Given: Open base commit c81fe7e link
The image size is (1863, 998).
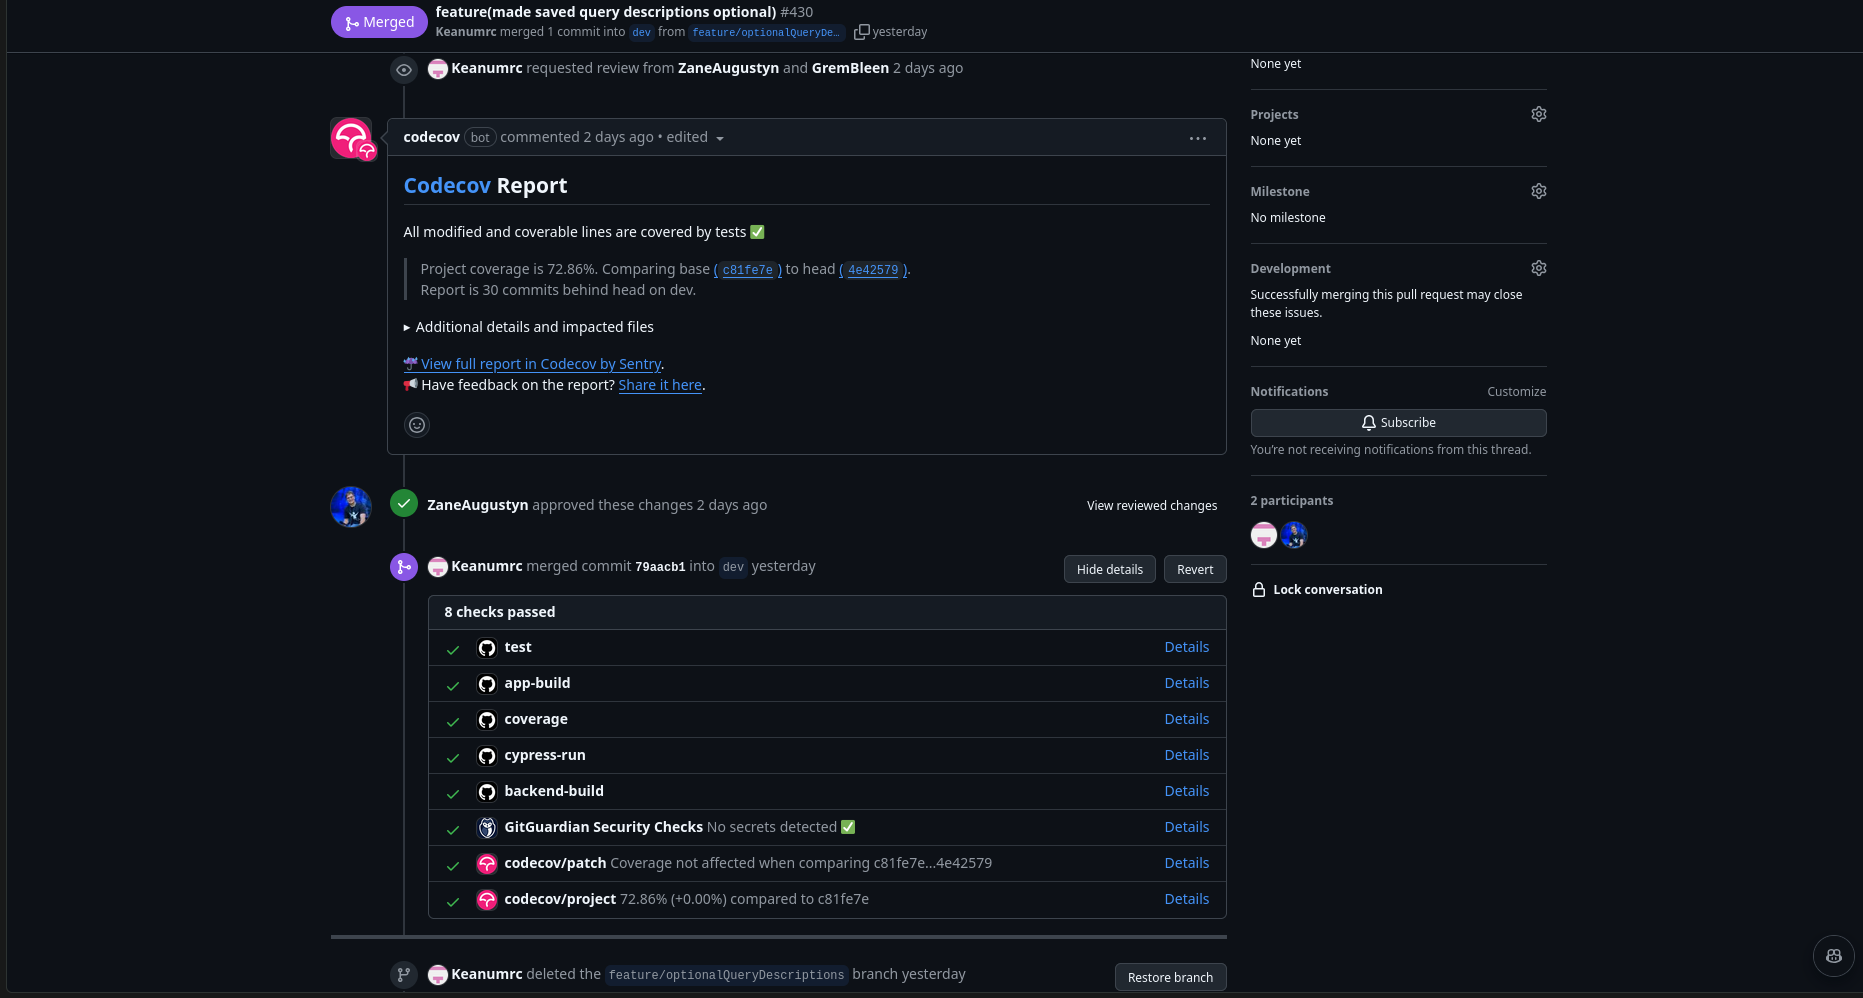Looking at the screenshot, I should click(747, 270).
